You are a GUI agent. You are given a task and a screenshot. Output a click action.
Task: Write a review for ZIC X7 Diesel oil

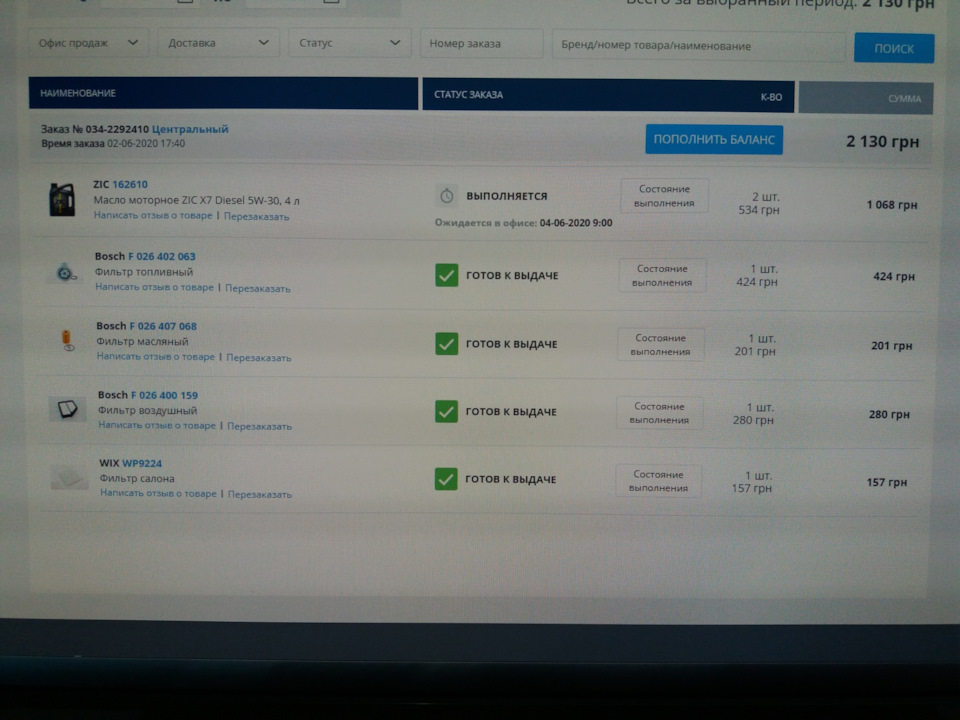(153, 216)
